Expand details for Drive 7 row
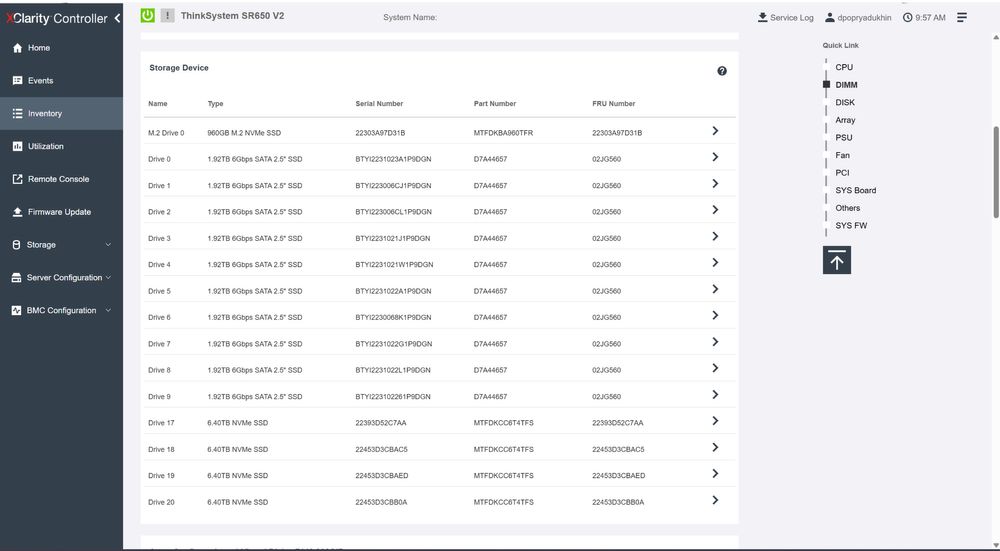The image size is (1000, 551). click(x=715, y=342)
